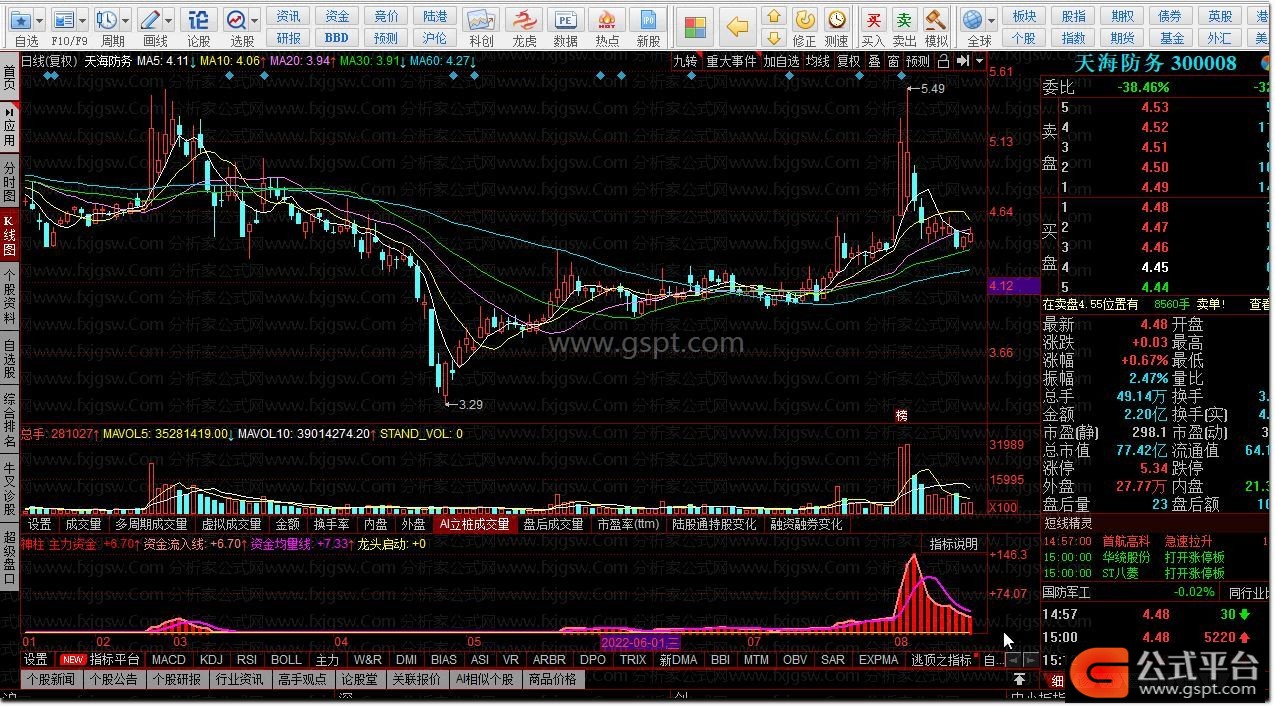Screen dimensions: 1275x706
Task: Click the 周期 period clock icon
Action: [x=107, y=20]
